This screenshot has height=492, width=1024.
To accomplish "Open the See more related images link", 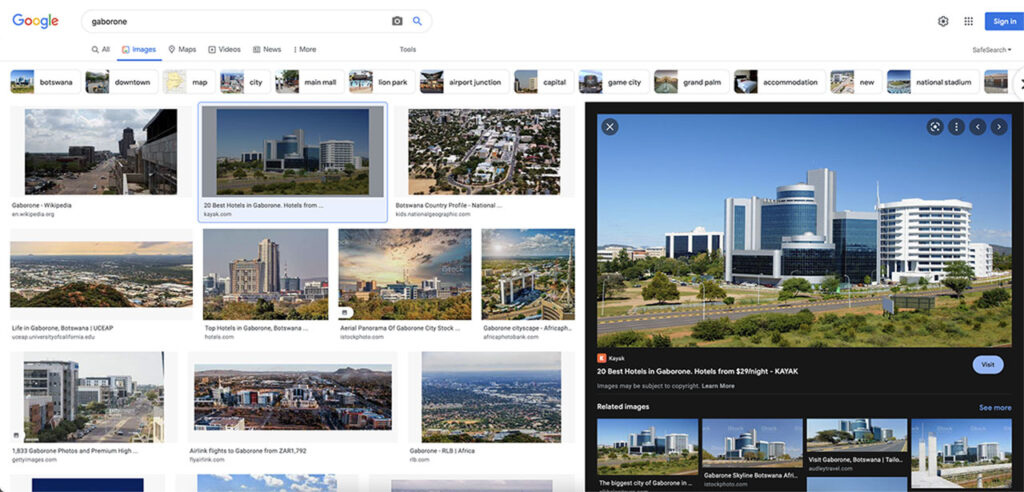I will [x=995, y=408].
